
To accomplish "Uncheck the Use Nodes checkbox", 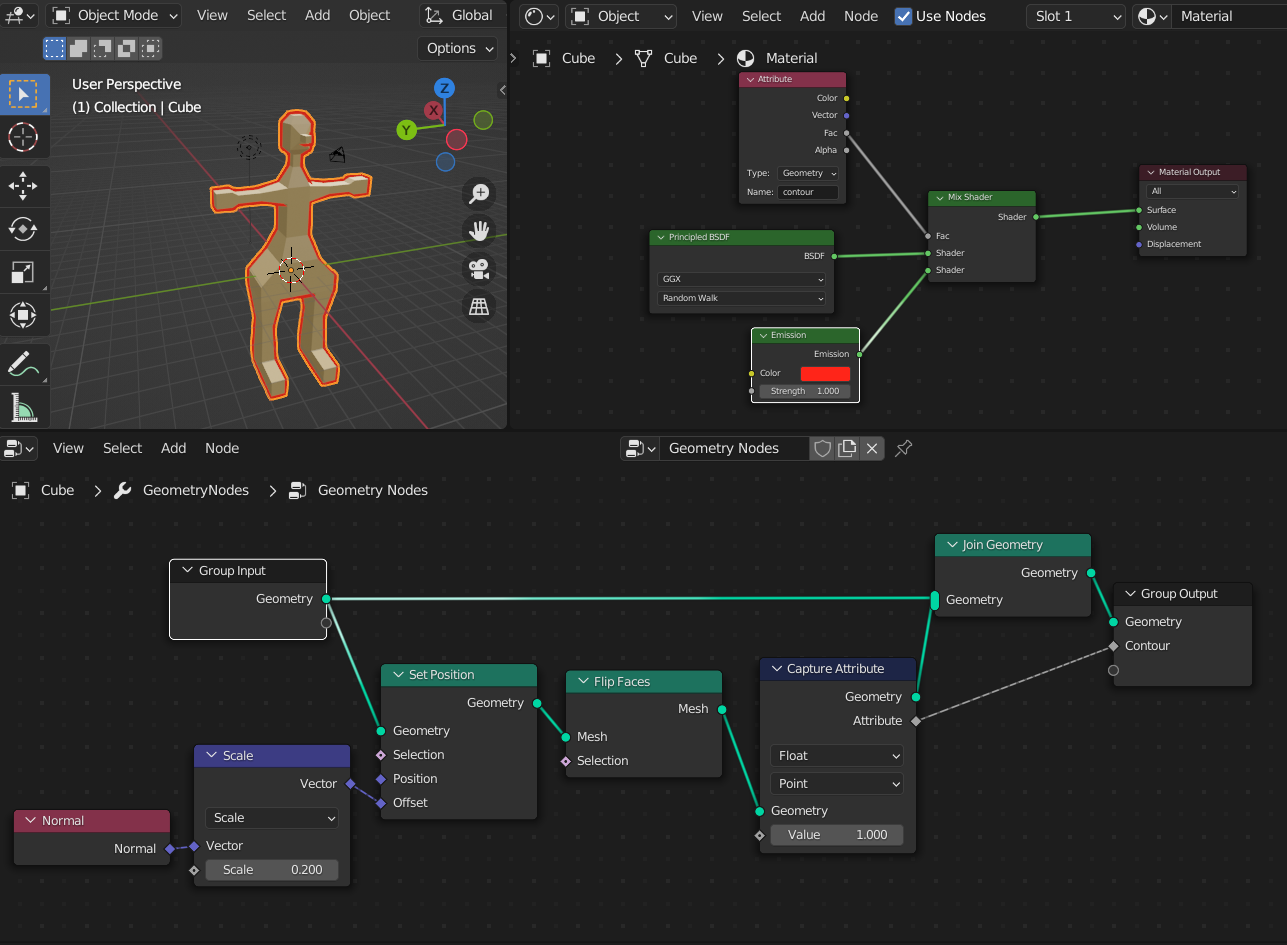I will 903,16.
